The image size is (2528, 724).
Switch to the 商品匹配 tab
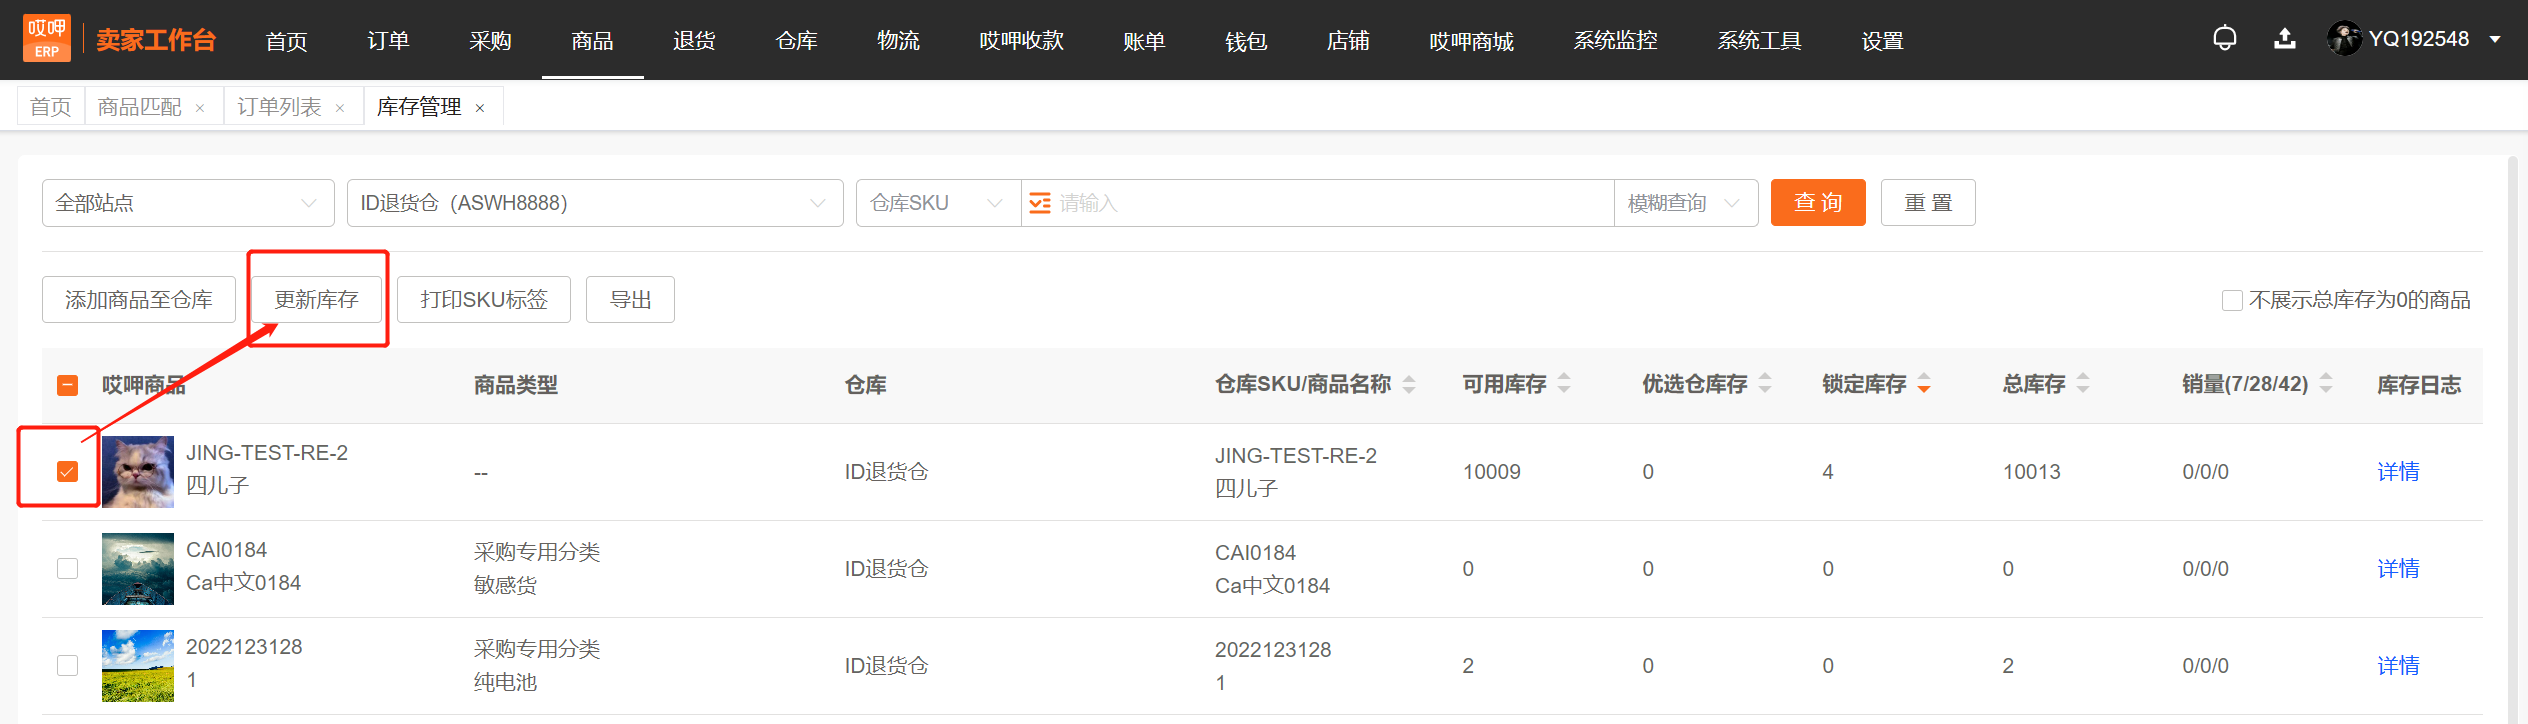click(140, 107)
